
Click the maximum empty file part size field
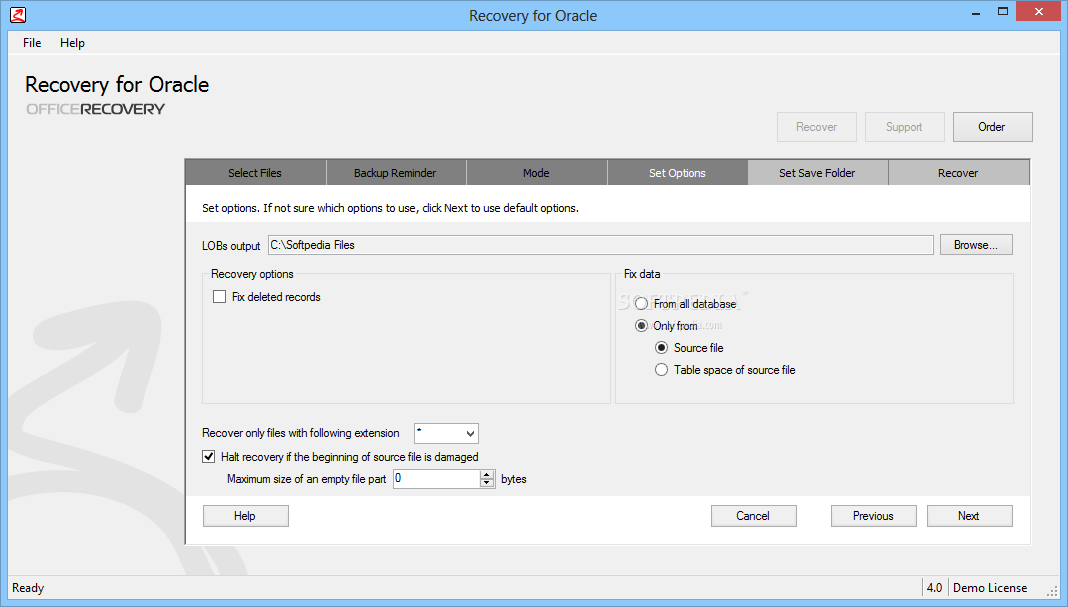pyautogui.click(x=437, y=479)
